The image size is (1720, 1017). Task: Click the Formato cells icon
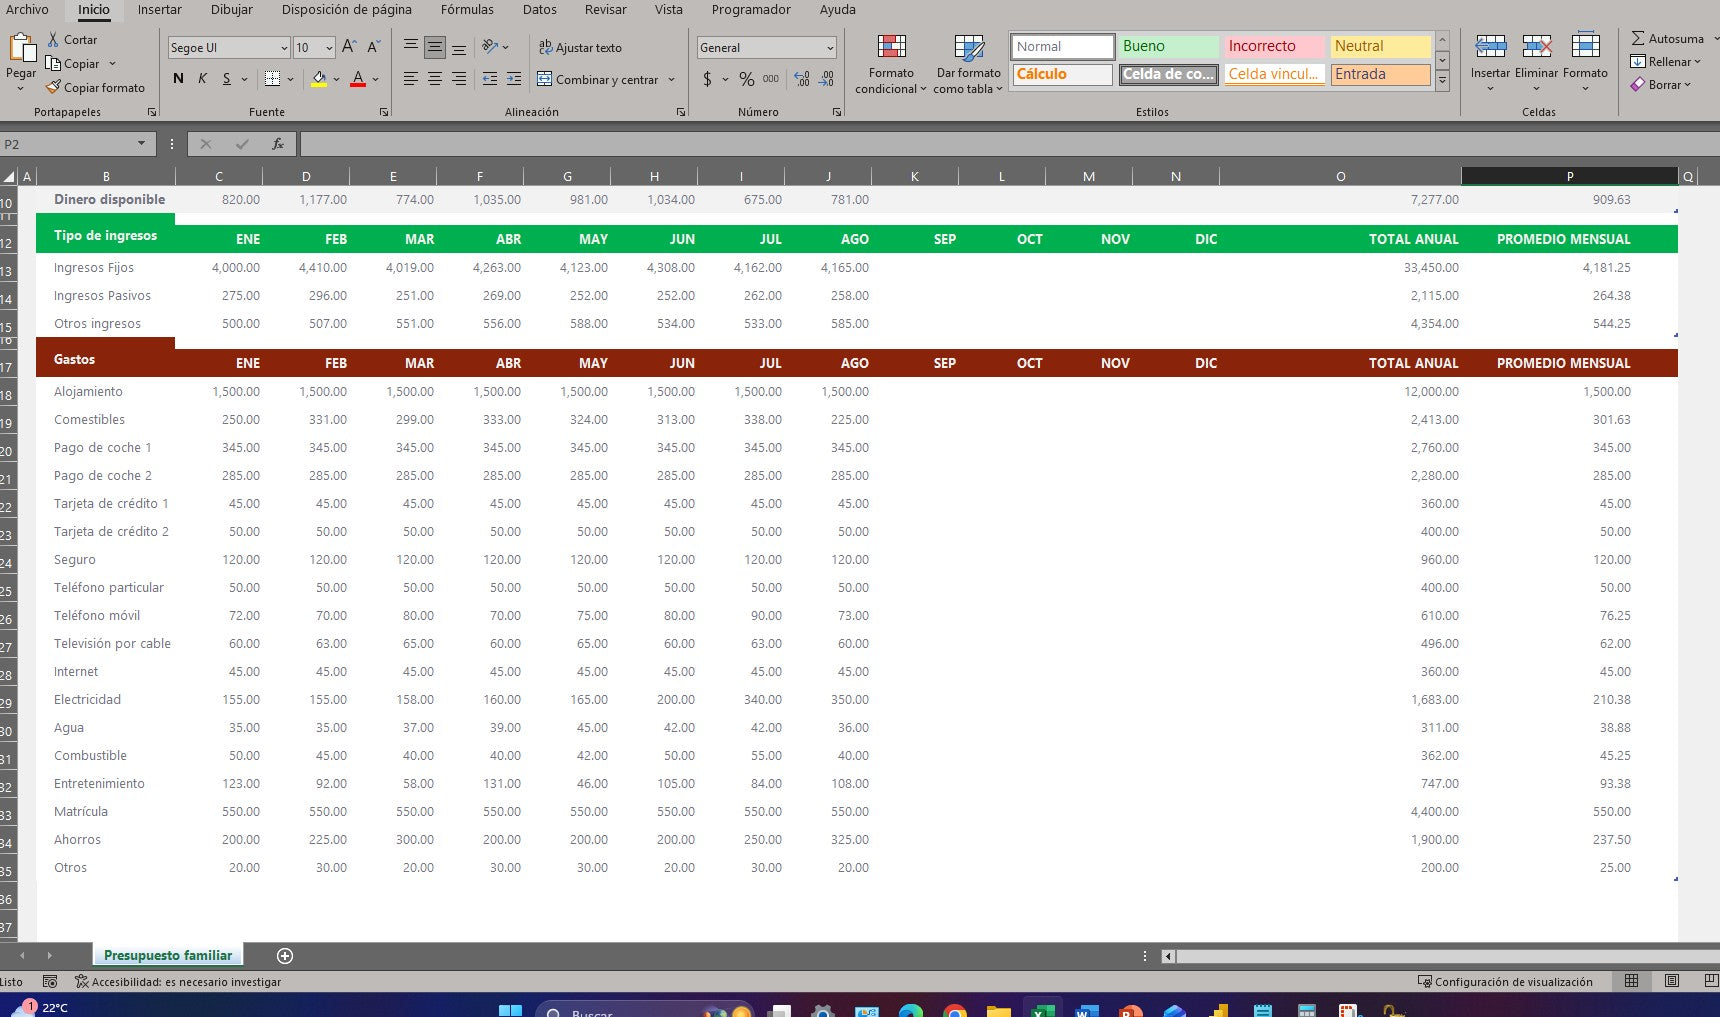(x=1585, y=46)
